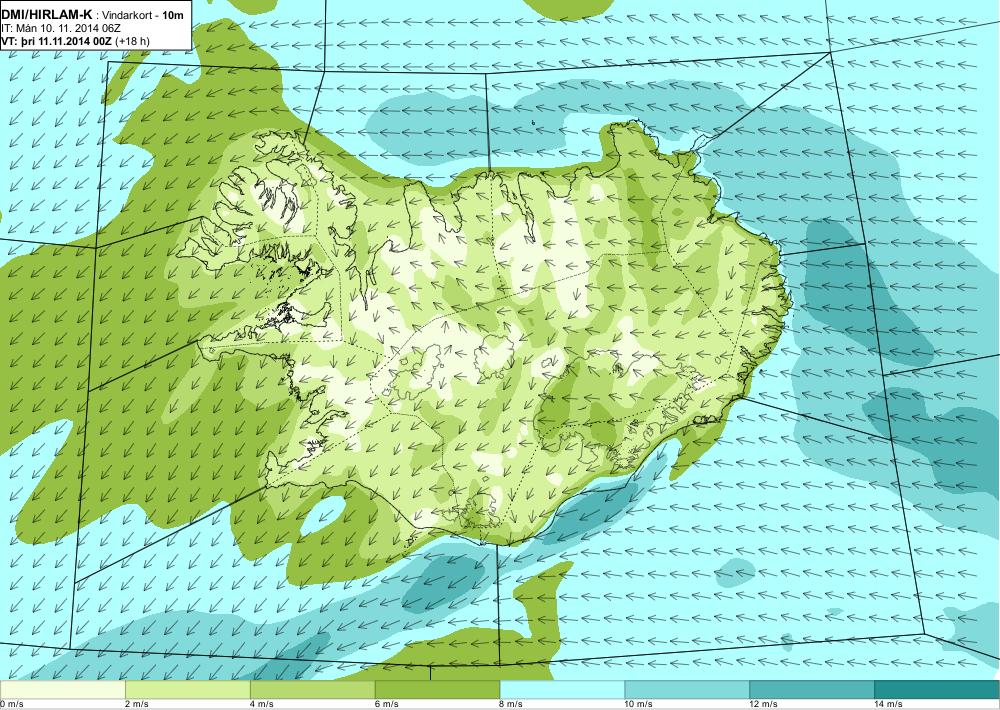
Task: Click the light cyan 8–10 m/s legend swatch
Action: (562, 690)
